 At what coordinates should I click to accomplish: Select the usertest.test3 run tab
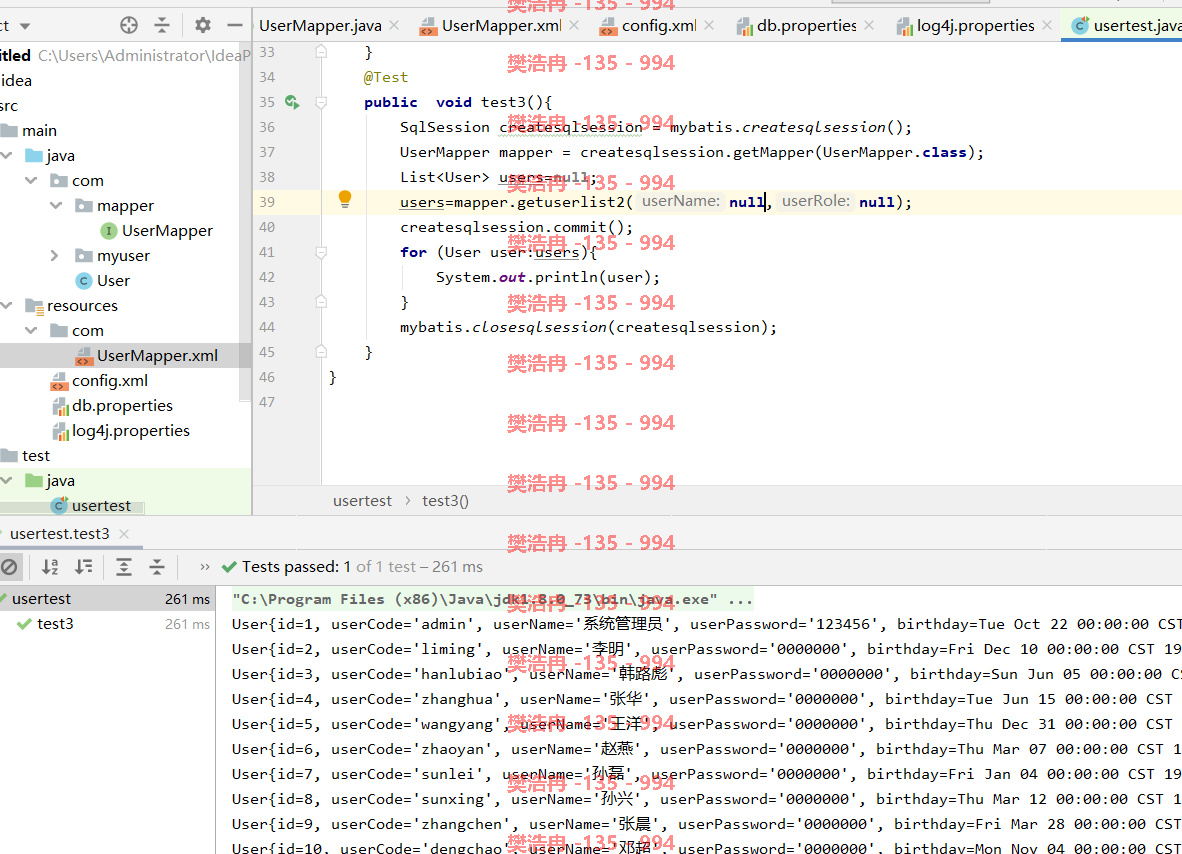coord(60,534)
